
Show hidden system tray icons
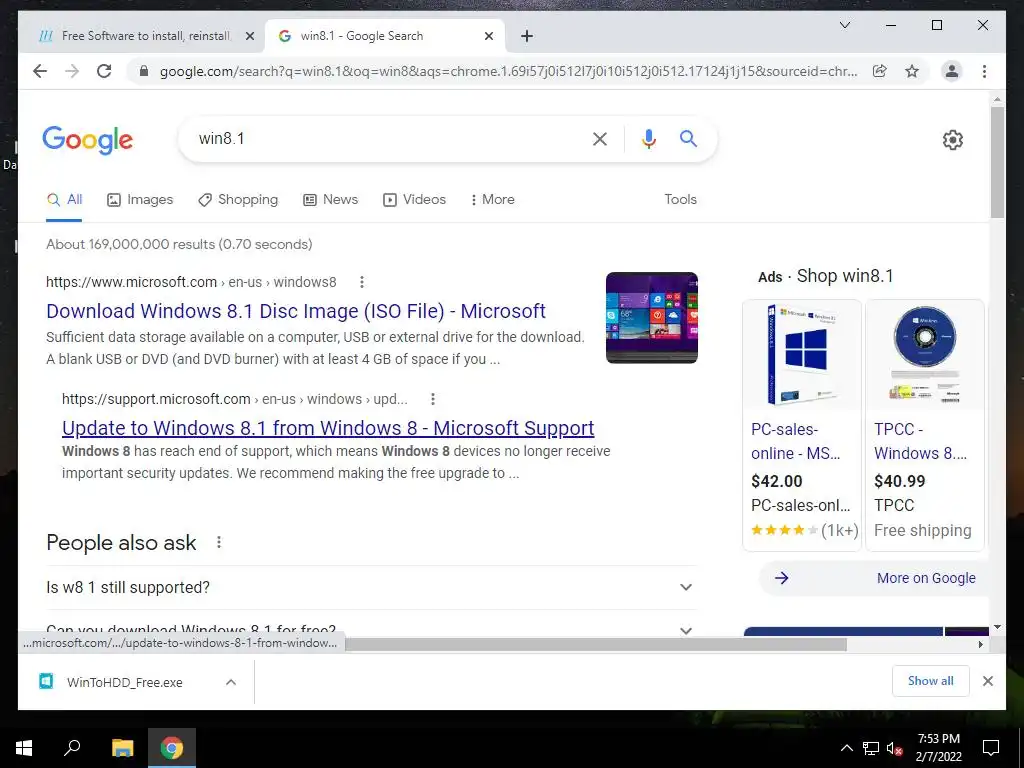[846, 748]
